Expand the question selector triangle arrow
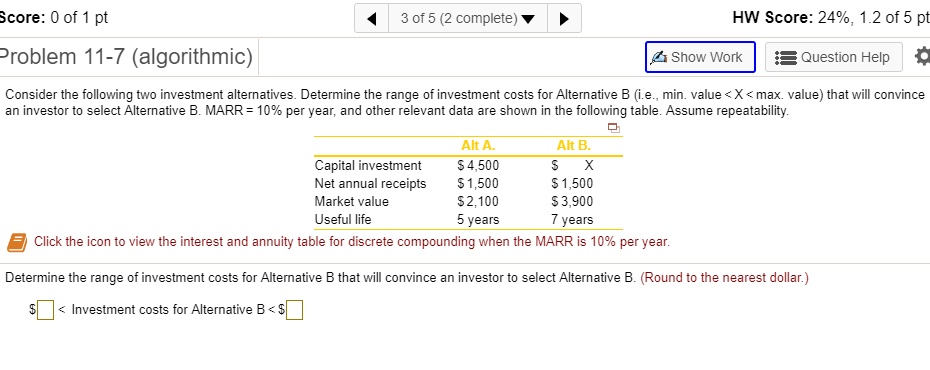Image resolution: width=930 pixels, height=370 pixels. coord(527,19)
